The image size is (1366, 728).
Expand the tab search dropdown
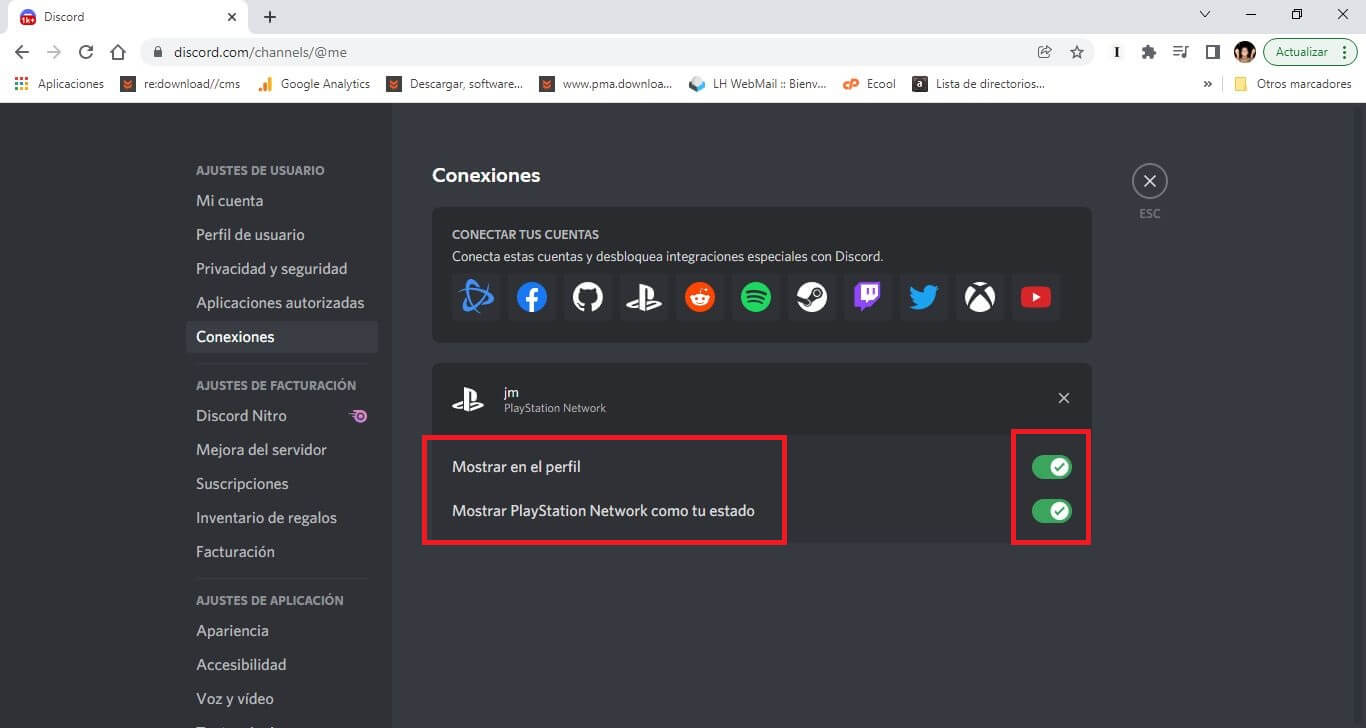click(x=1205, y=15)
